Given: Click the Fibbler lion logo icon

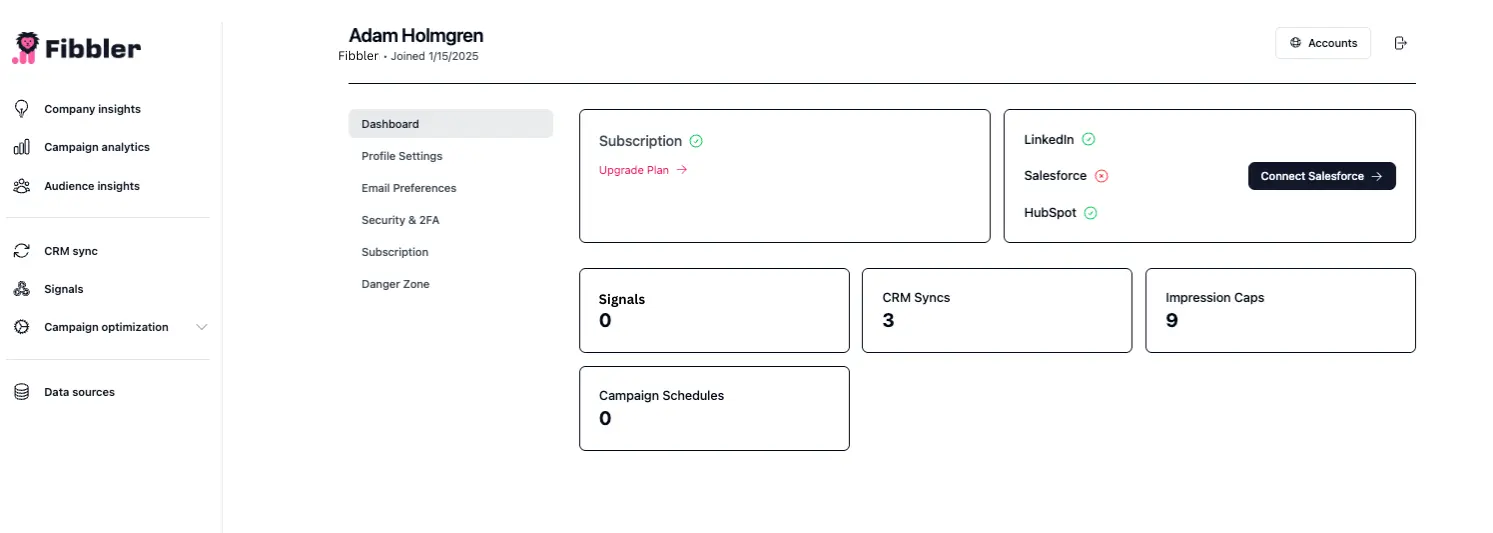Looking at the screenshot, I should 25,47.
